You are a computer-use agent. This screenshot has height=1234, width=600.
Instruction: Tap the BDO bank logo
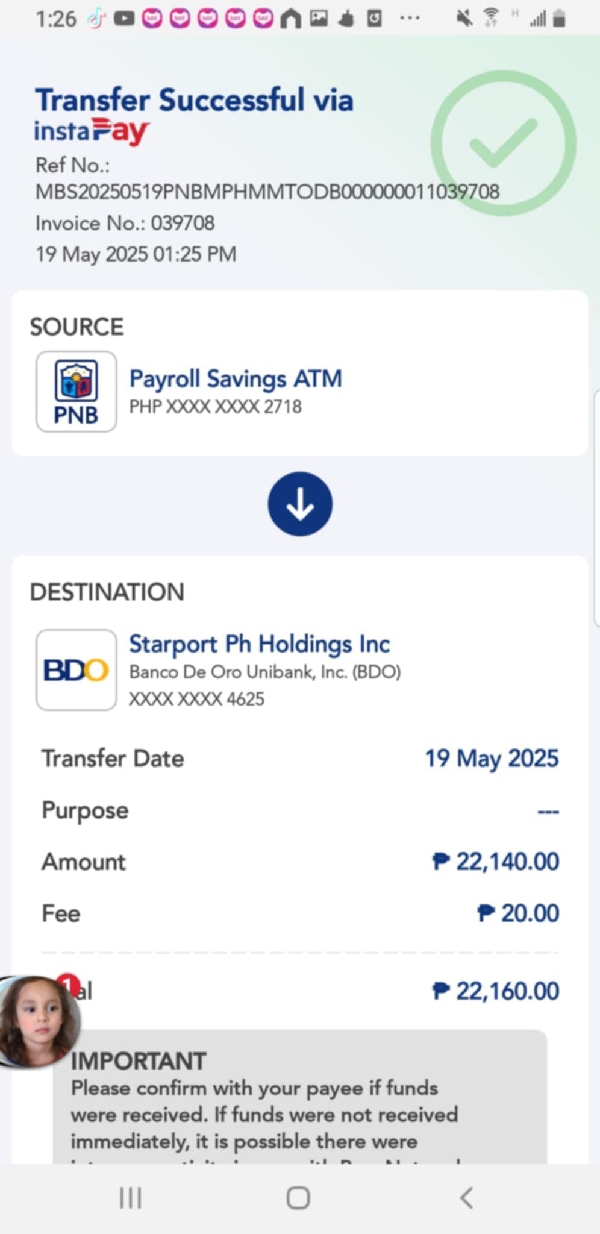click(76, 670)
